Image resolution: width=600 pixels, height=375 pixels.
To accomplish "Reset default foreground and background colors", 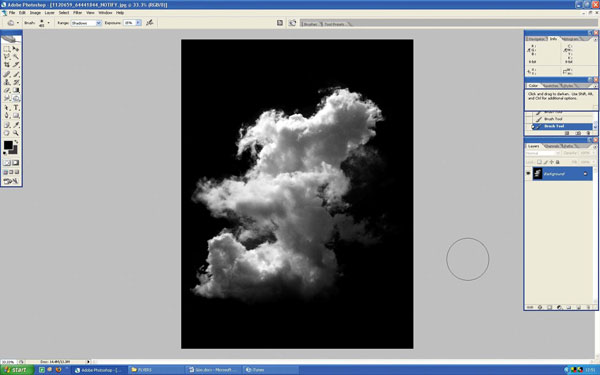I will click(5, 153).
